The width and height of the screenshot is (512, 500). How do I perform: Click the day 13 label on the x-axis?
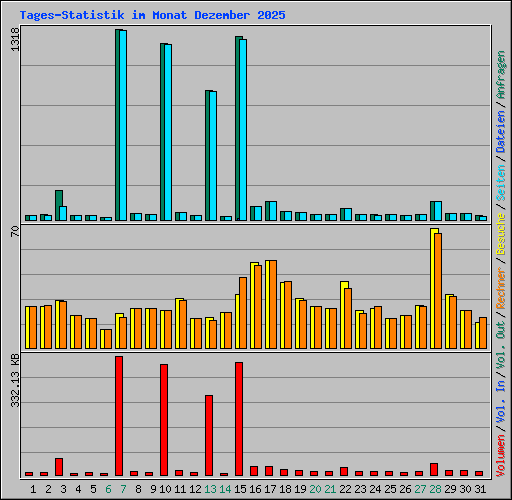pyautogui.click(x=210, y=489)
